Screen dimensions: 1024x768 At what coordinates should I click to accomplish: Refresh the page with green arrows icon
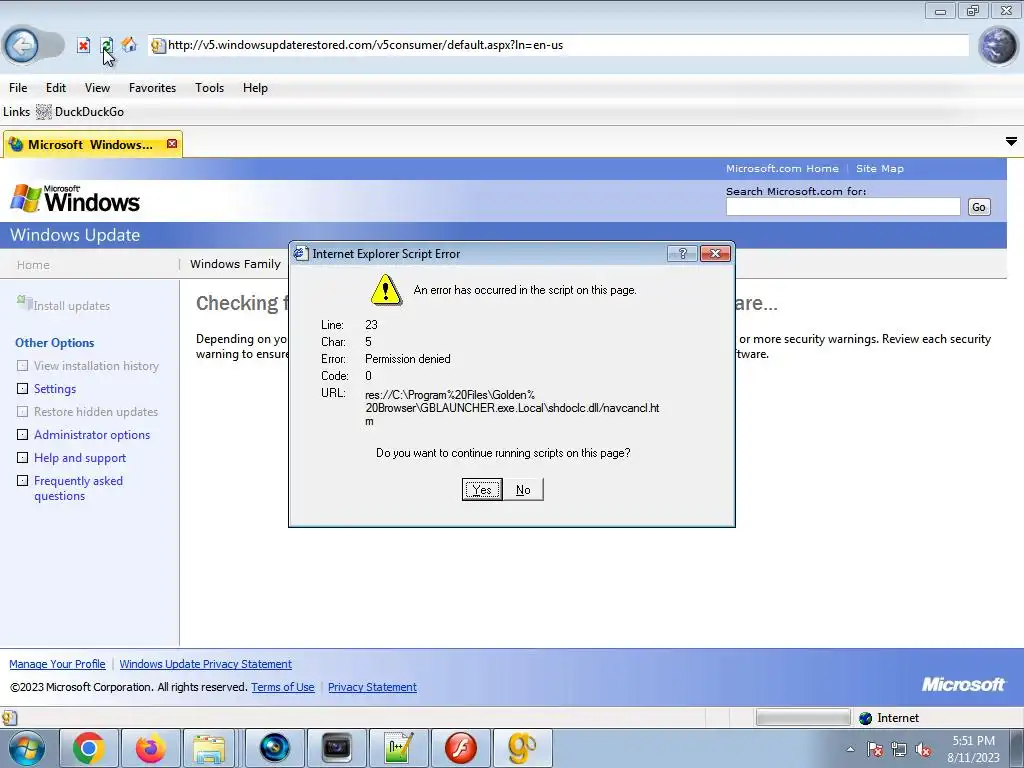106,45
